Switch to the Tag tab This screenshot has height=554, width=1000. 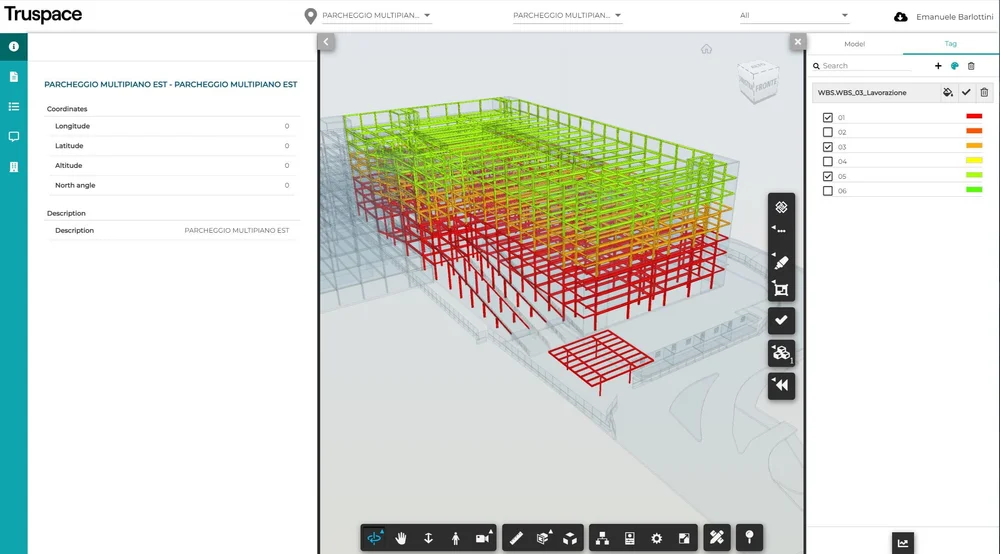click(950, 44)
